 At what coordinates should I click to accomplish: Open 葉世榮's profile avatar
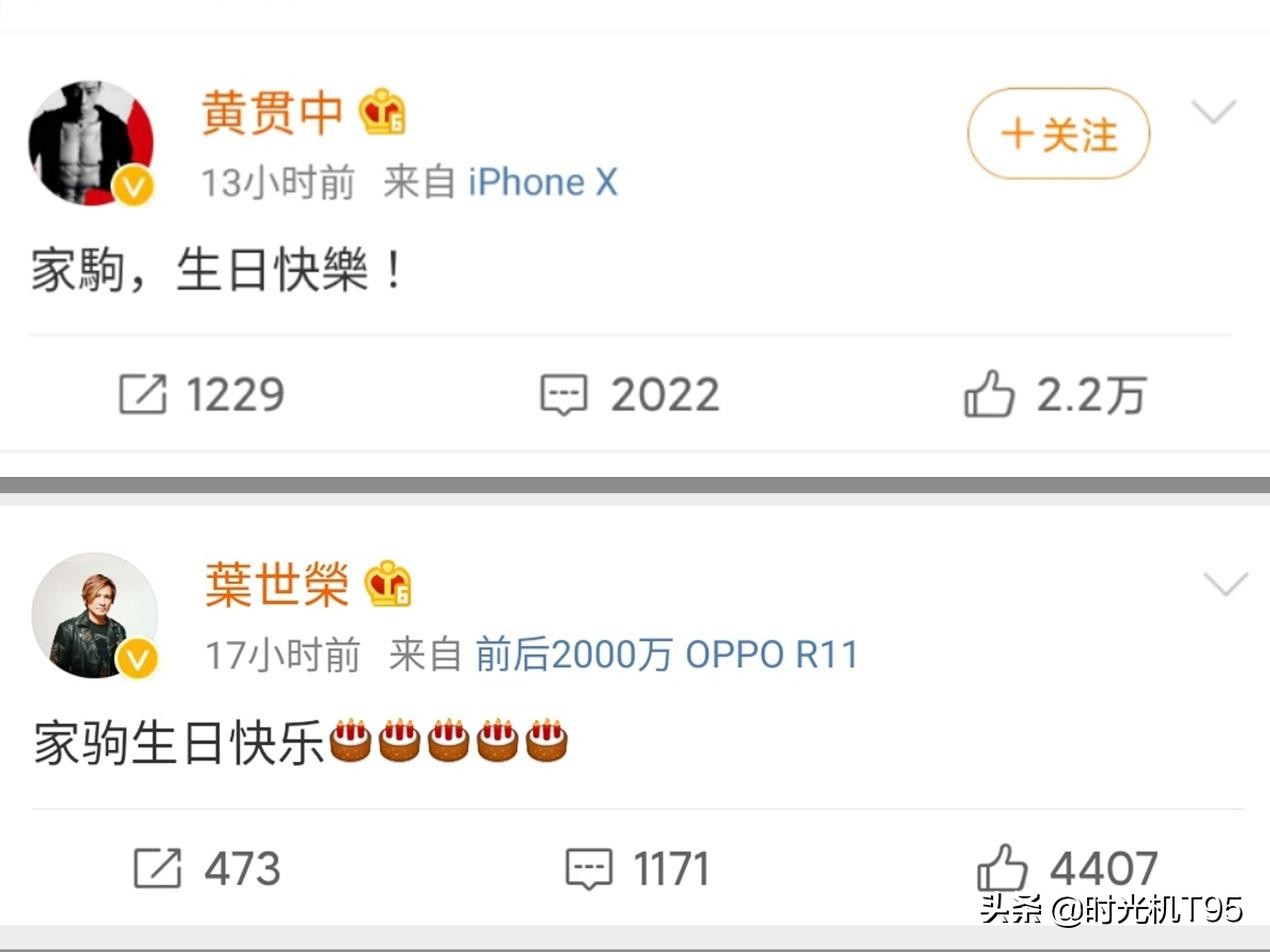95,615
